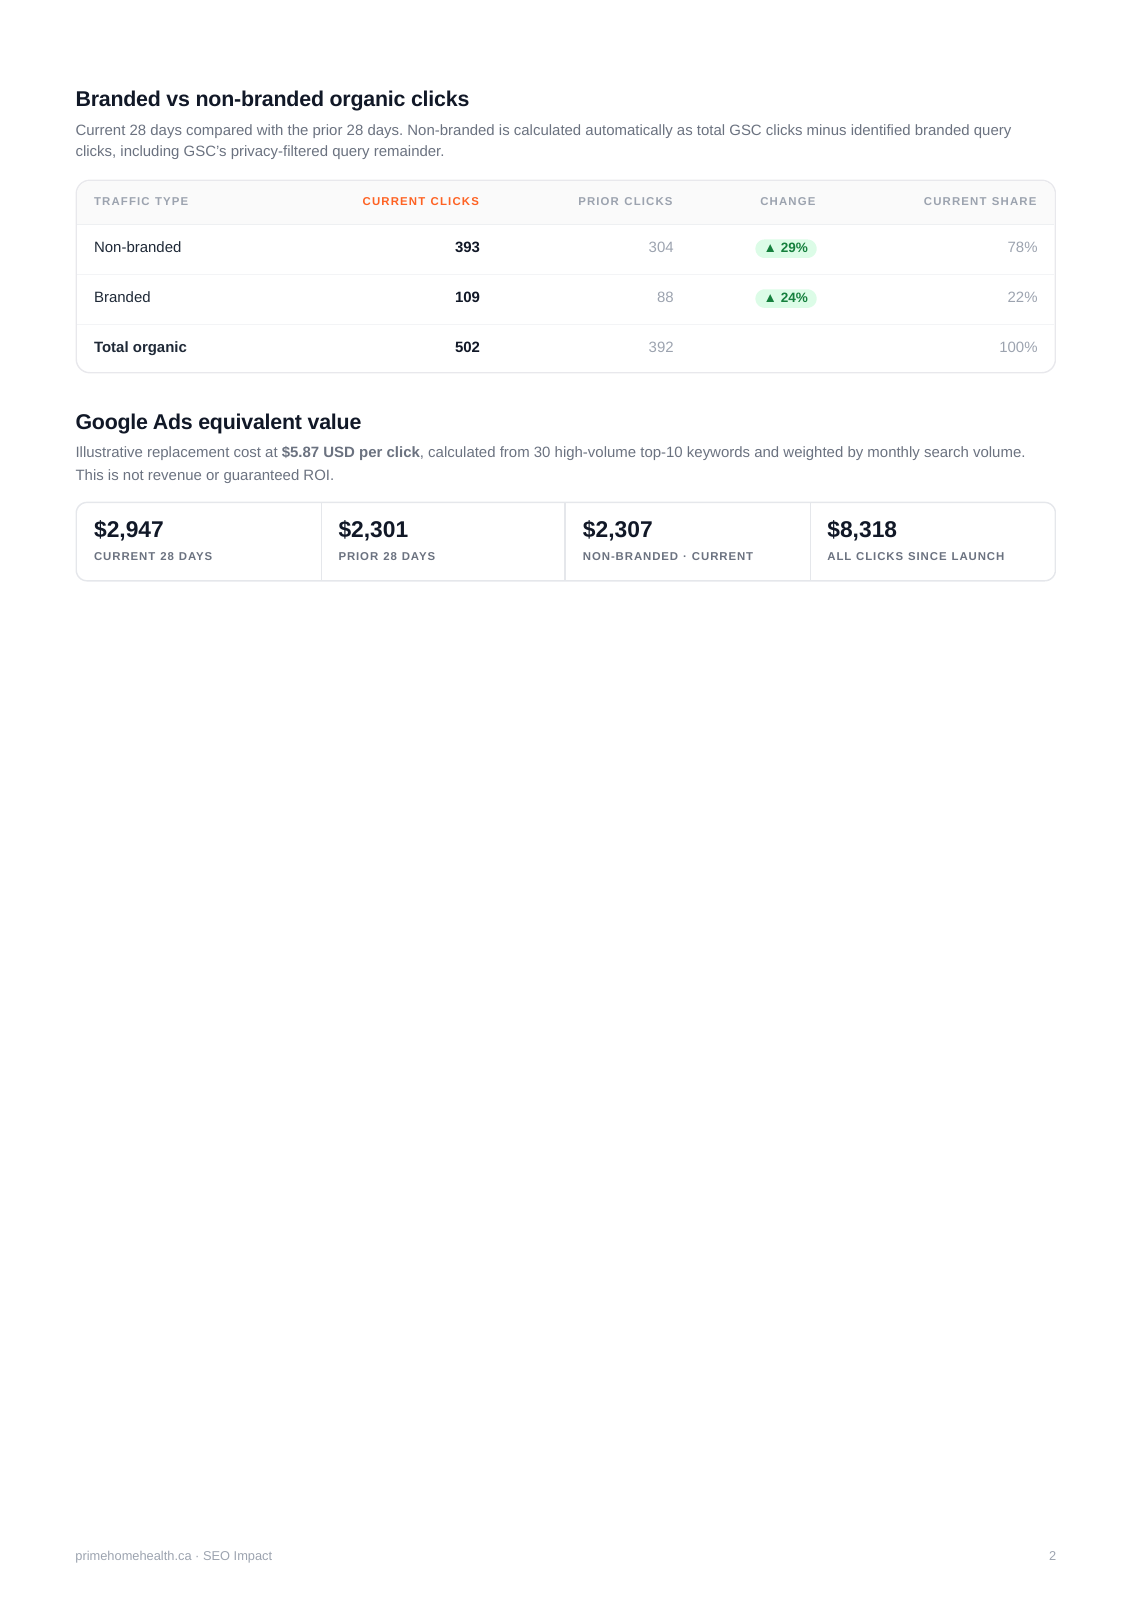Click the total share value 100%
1131x1600 pixels.
[x=1018, y=347]
